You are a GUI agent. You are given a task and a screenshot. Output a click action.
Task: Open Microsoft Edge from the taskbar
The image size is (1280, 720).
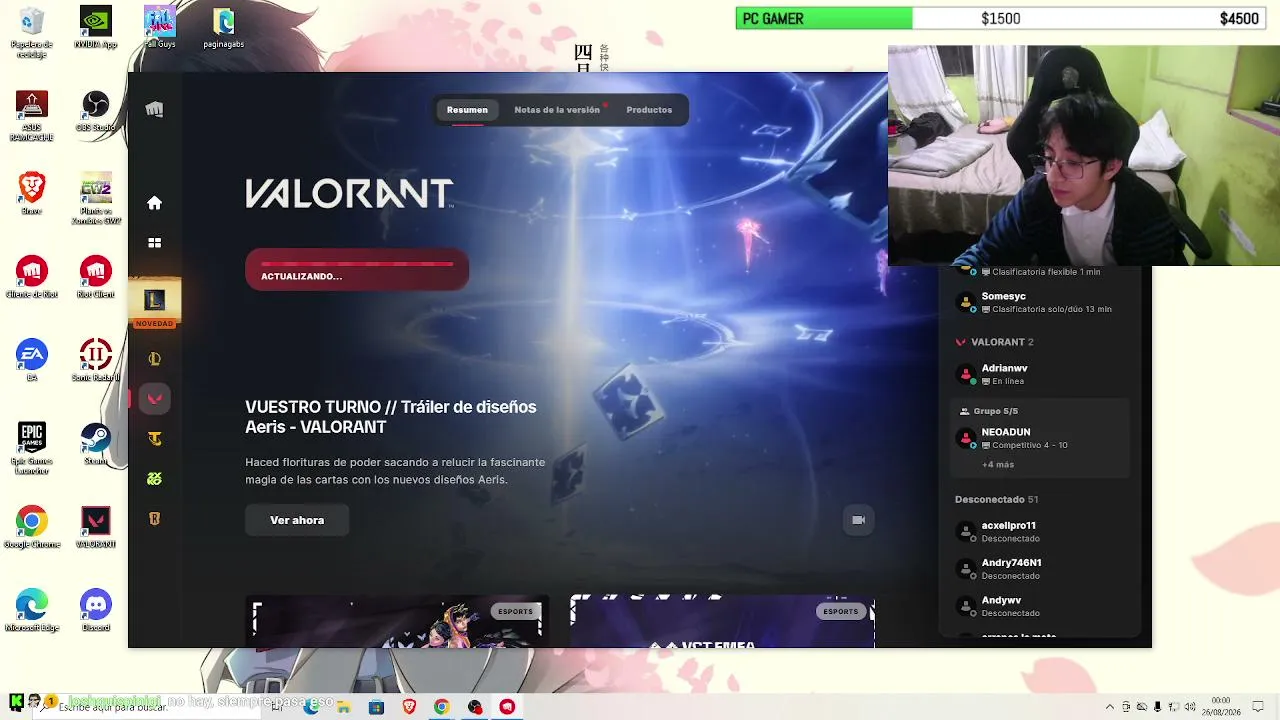311,706
